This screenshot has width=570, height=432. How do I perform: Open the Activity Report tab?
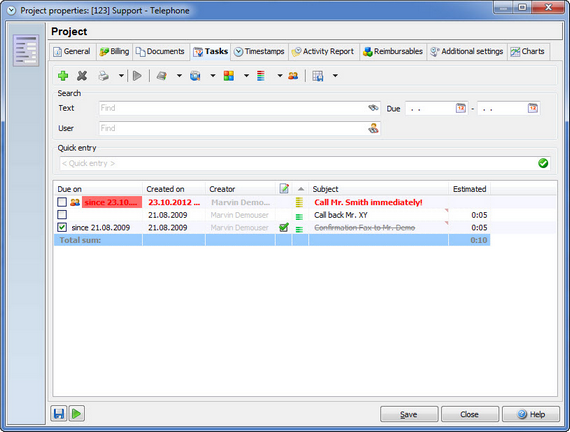pyautogui.click(x=324, y=51)
